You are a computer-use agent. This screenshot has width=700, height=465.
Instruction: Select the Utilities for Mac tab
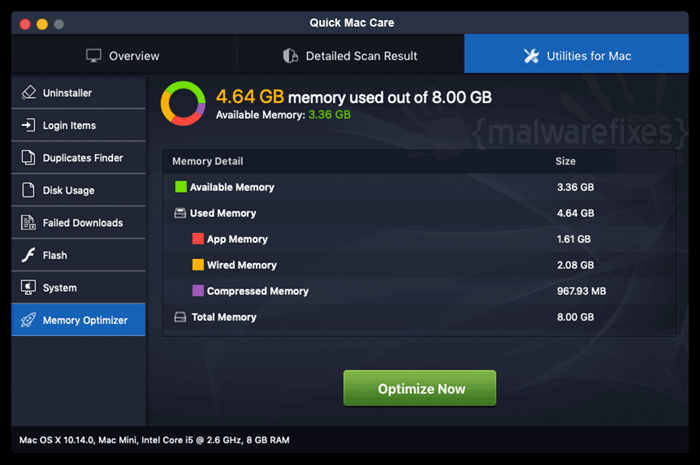click(576, 54)
